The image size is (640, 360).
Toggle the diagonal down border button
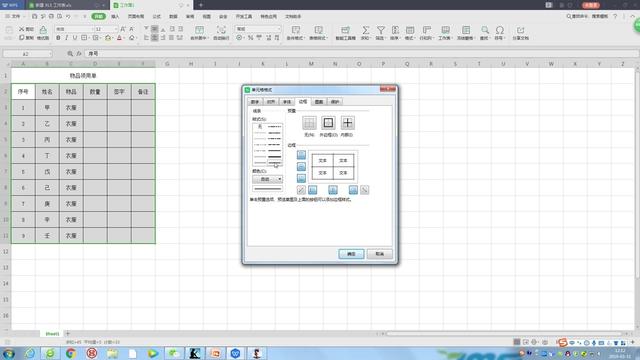point(364,190)
